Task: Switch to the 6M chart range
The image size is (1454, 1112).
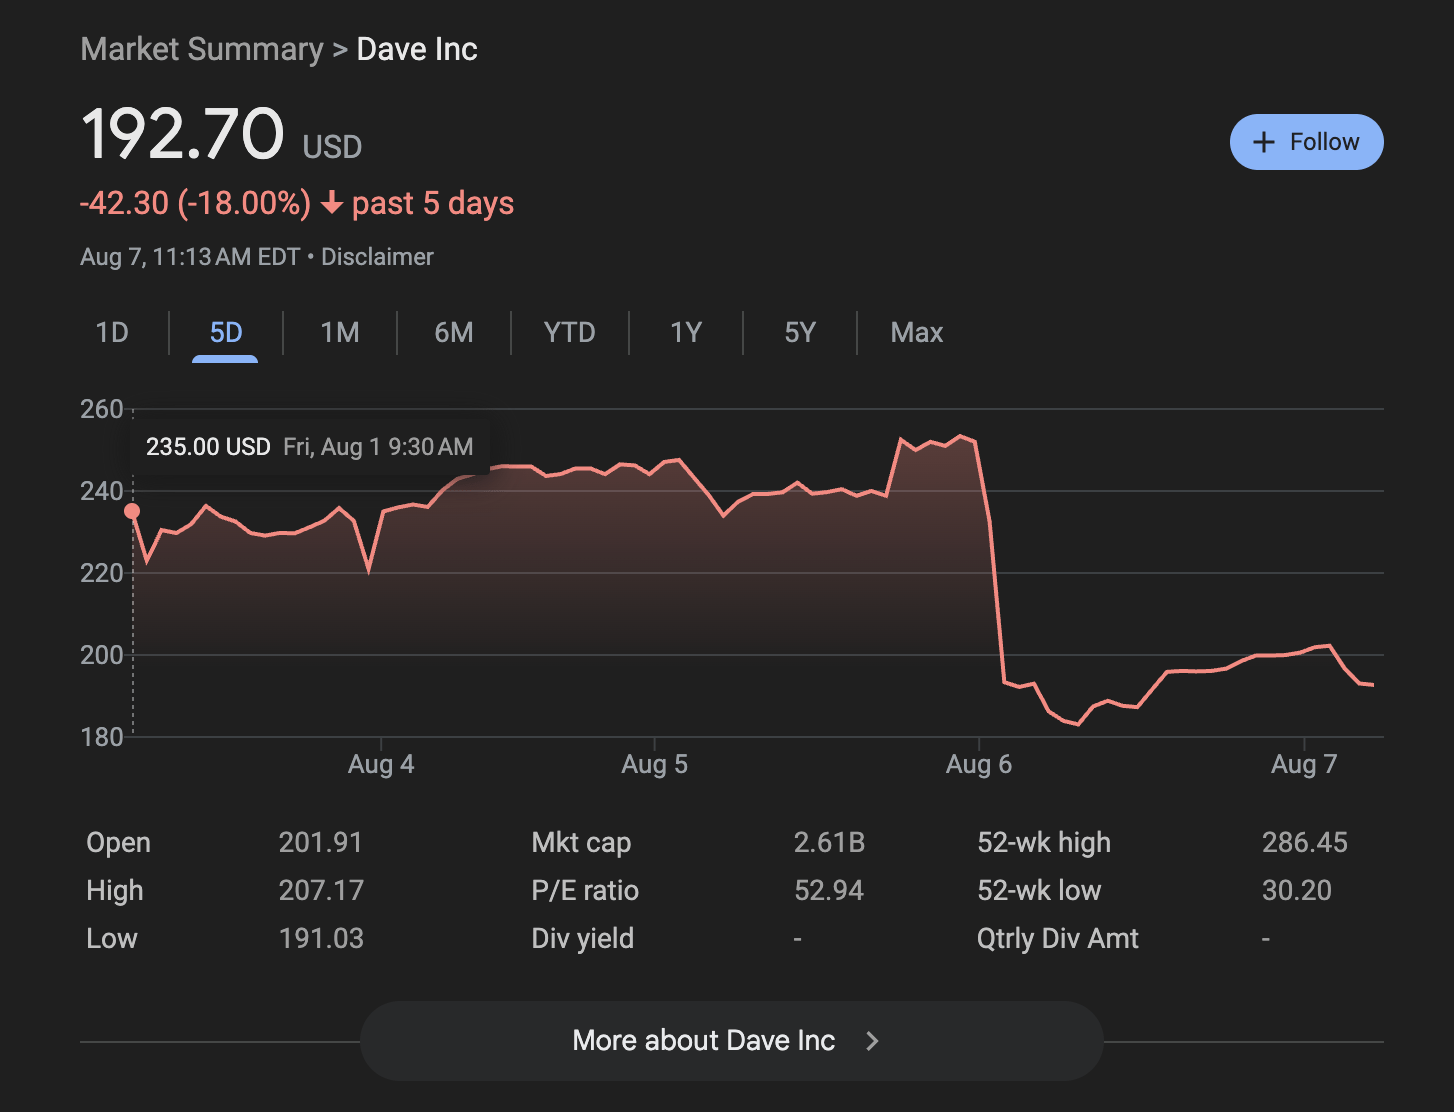Action: pyautogui.click(x=454, y=332)
